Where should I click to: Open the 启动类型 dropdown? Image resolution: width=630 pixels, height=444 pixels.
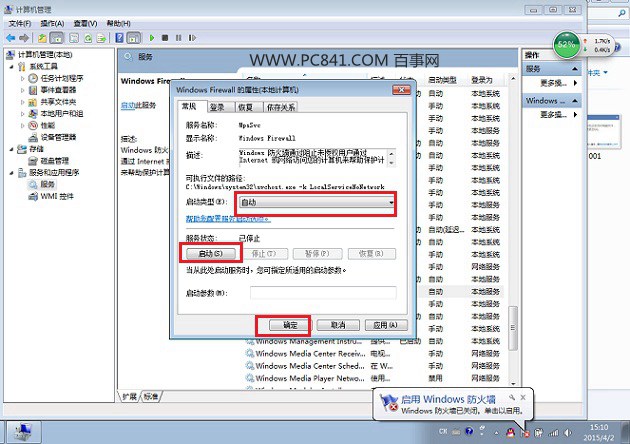[316, 203]
